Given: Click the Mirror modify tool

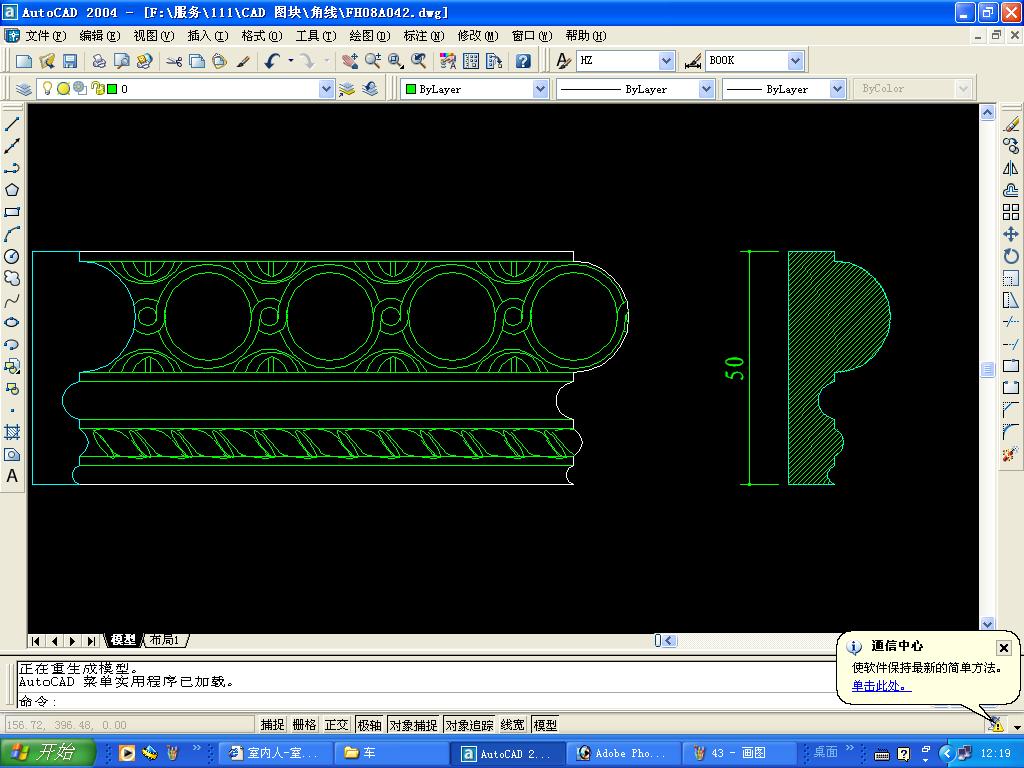Looking at the screenshot, I should pyautogui.click(x=1010, y=168).
